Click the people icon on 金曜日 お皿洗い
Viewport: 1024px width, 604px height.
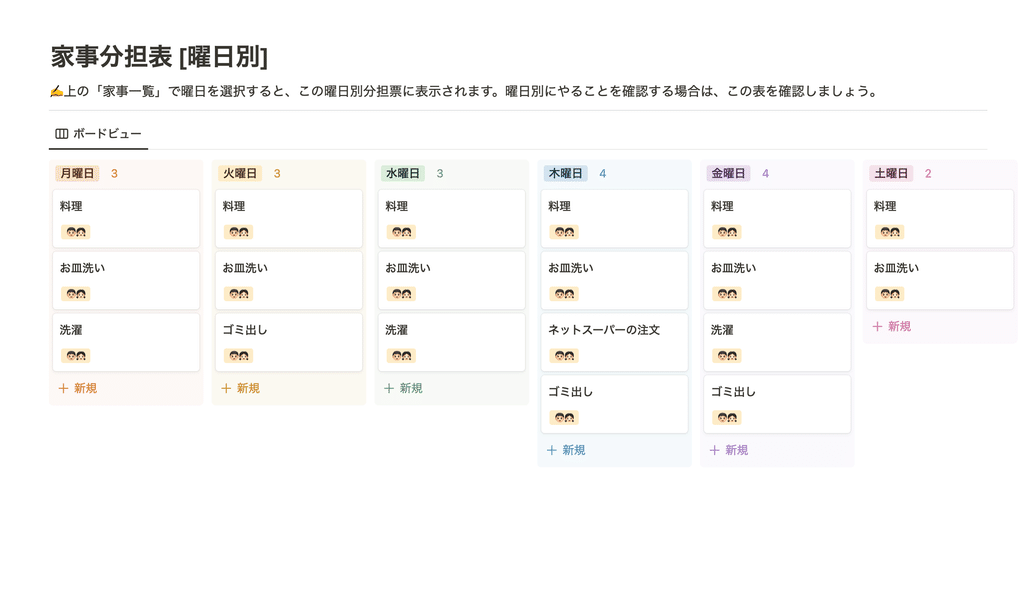tap(727, 294)
